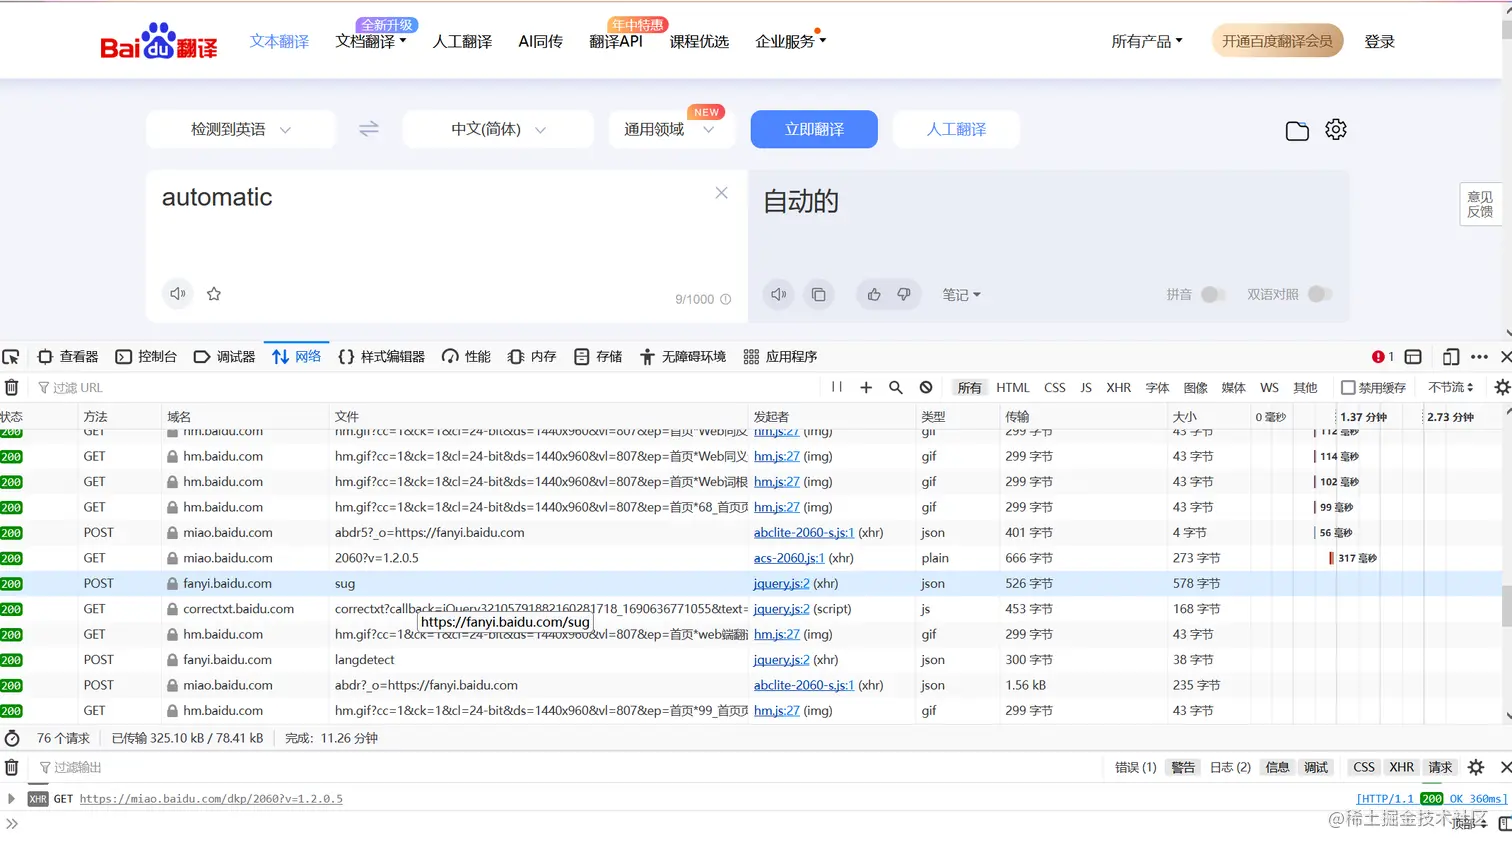The width and height of the screenshot is (1512, 852).
Task: Swap source and target languages
Action: (369, 129)
